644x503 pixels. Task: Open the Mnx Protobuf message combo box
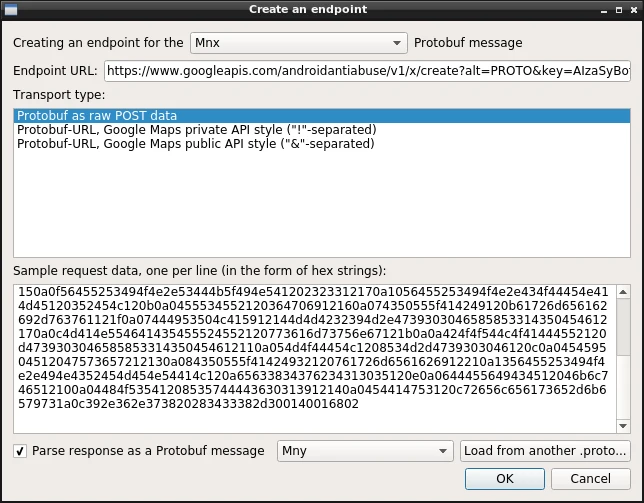point(299,43)
